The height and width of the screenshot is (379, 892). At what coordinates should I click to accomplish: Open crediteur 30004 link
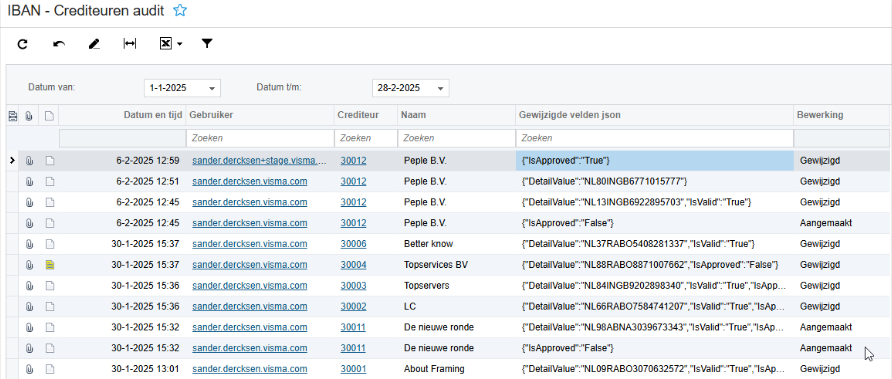(x=353, y=265)
